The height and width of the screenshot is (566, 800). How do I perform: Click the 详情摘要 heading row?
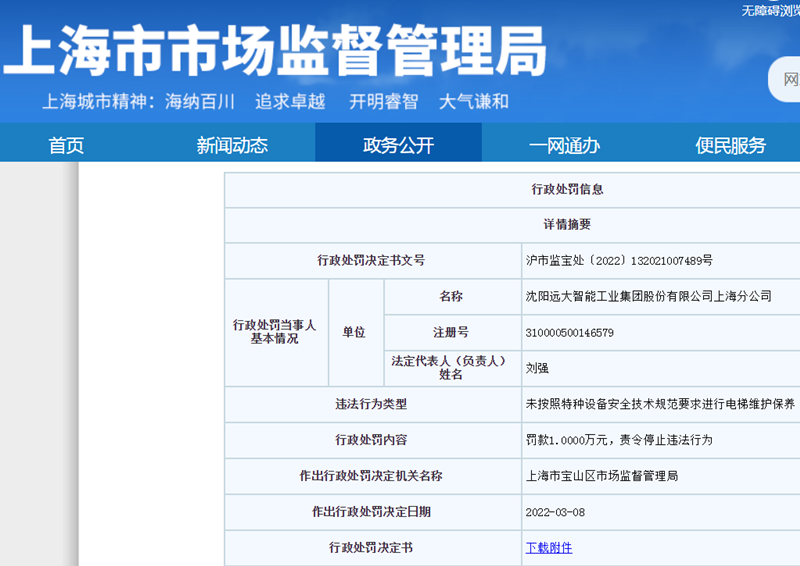click(x=567, y=225)
